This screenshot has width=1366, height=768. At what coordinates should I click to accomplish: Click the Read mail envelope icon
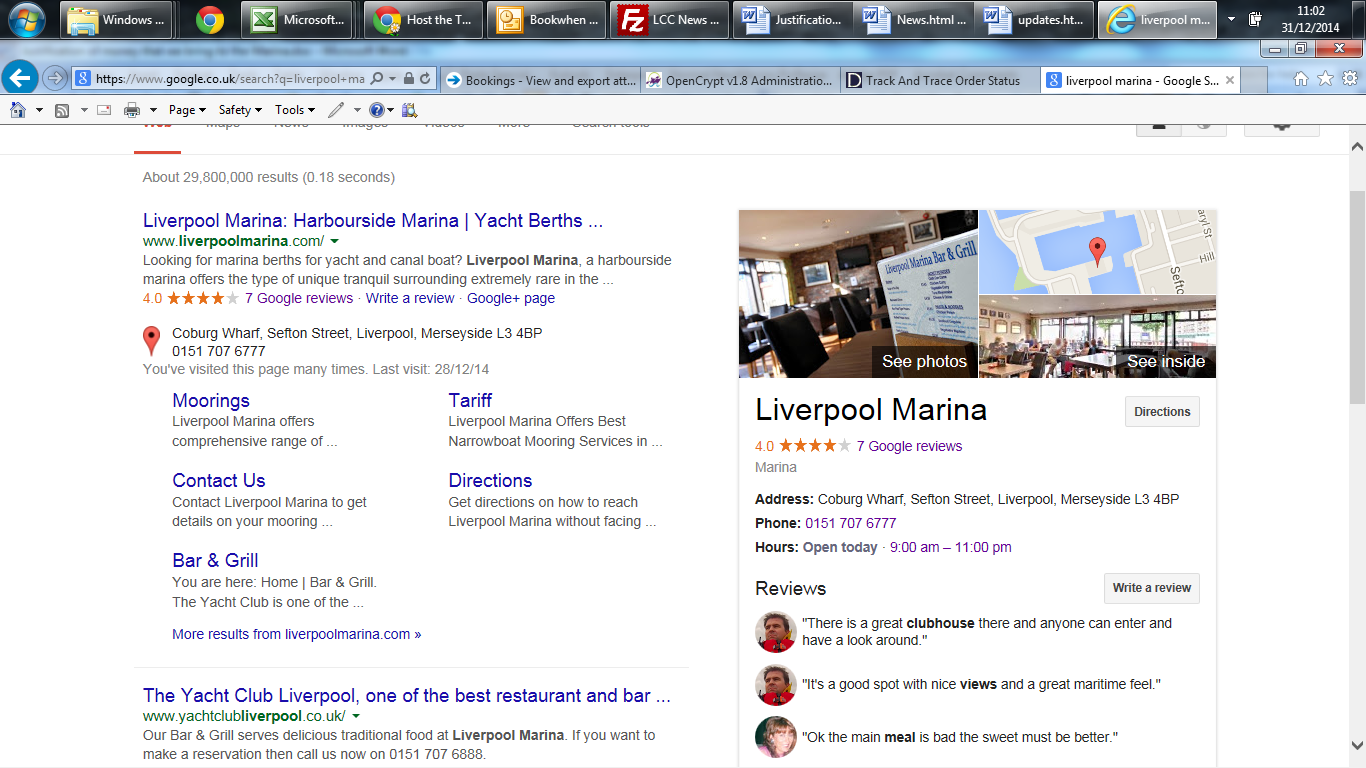tap(104, 110)
